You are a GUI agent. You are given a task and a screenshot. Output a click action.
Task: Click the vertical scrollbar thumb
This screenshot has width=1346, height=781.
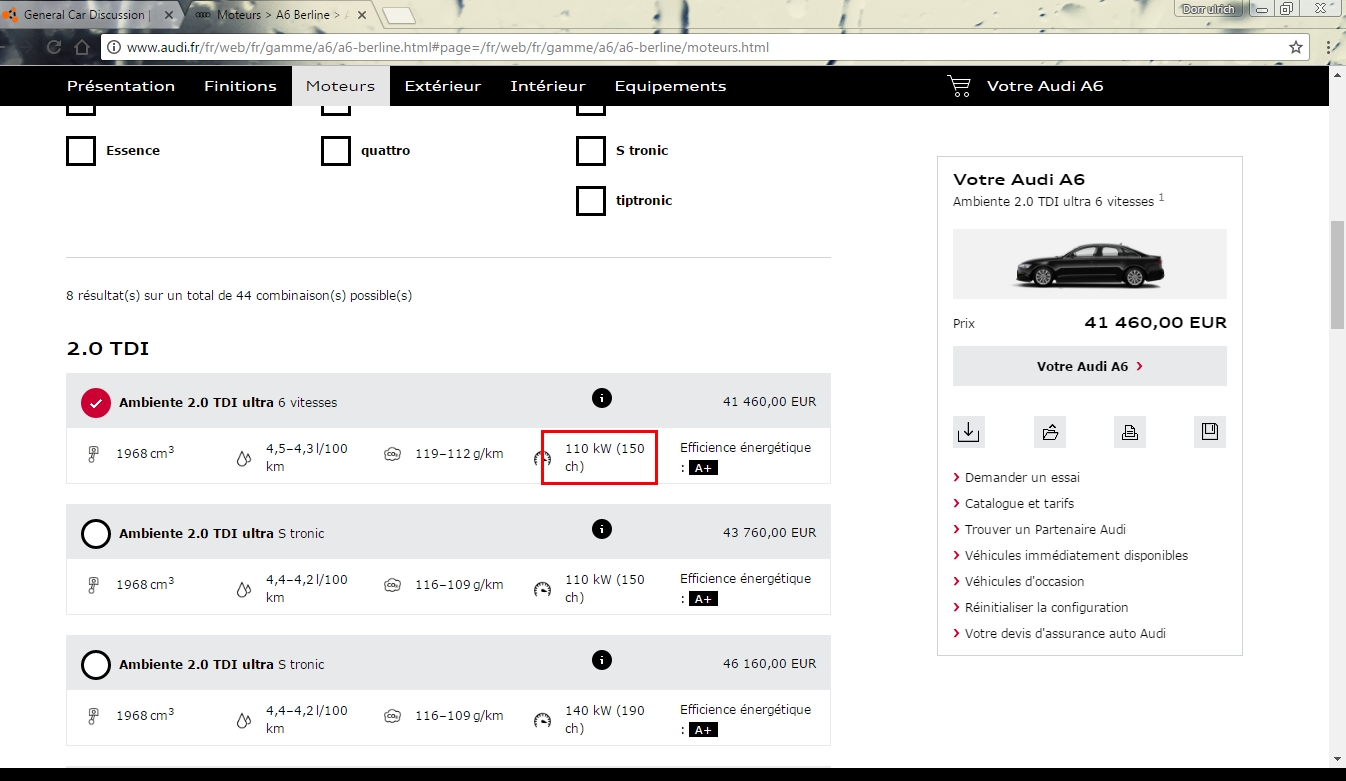pos(1337,275)
